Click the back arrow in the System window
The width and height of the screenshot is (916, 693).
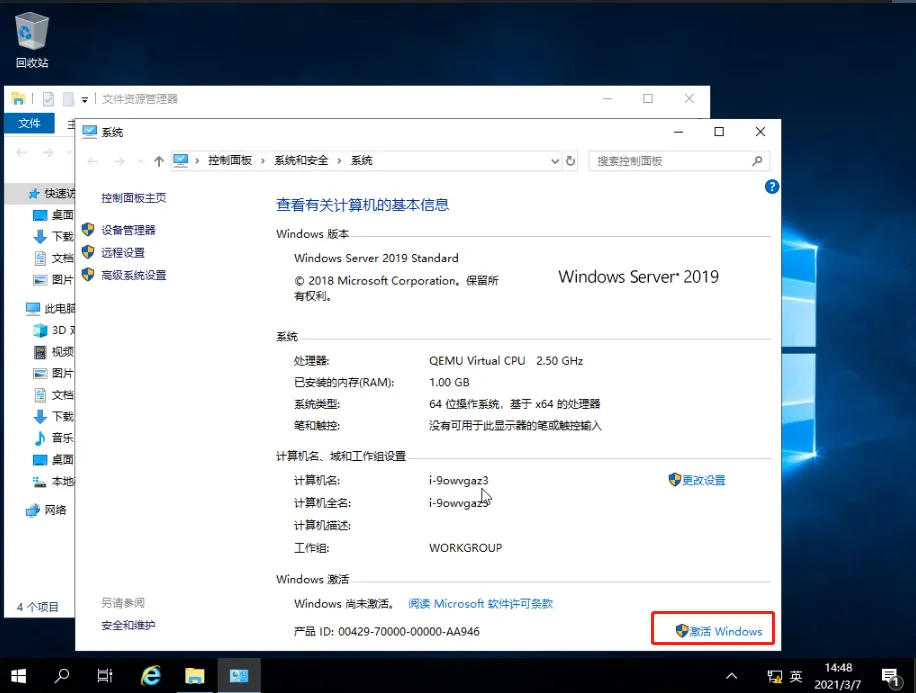coord(94,160)
